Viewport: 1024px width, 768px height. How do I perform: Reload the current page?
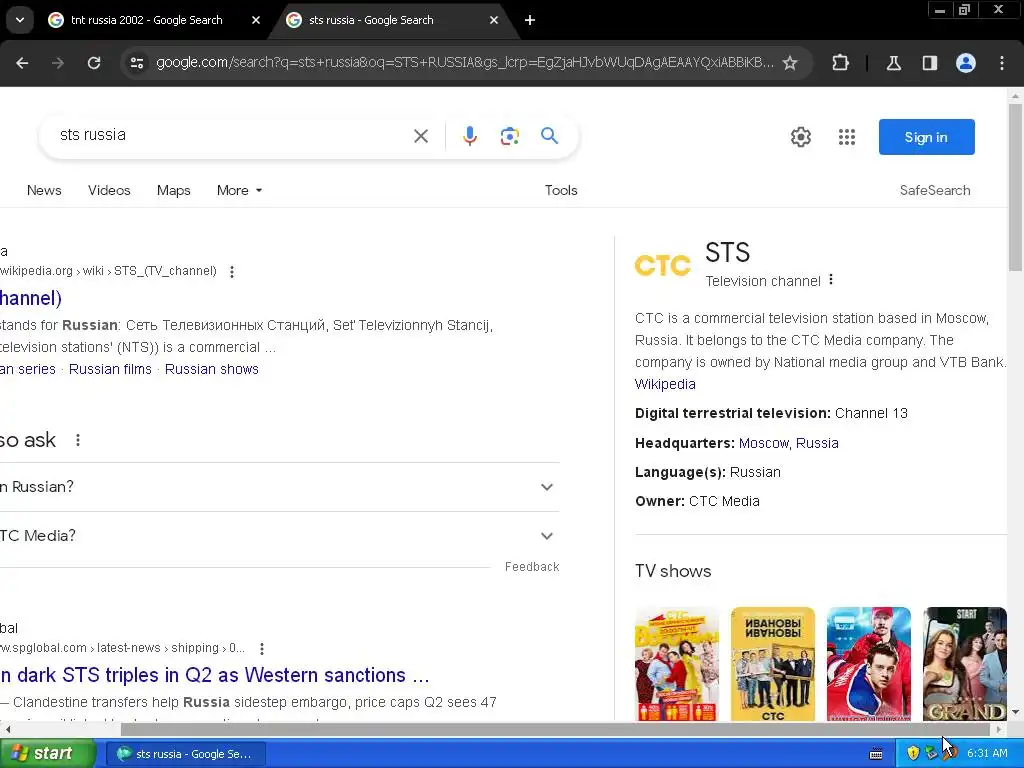point(94,63)
